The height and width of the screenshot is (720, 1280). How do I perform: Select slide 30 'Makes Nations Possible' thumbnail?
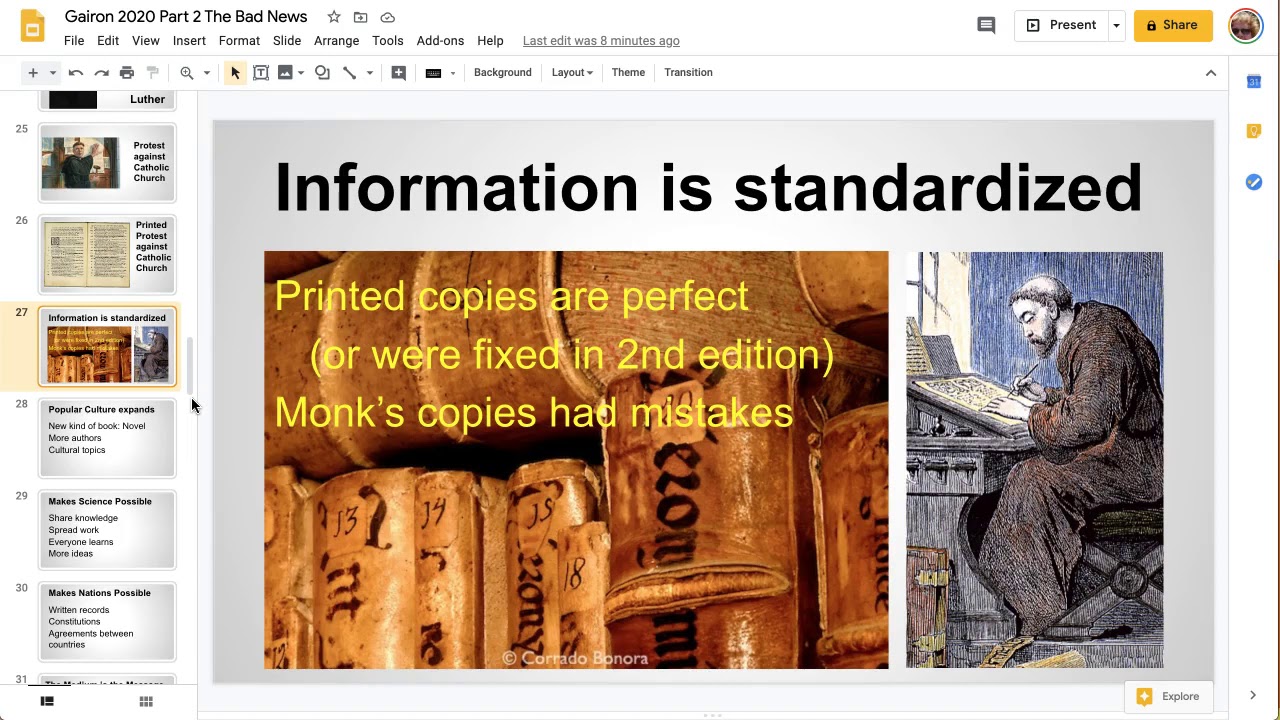[107, 622]
